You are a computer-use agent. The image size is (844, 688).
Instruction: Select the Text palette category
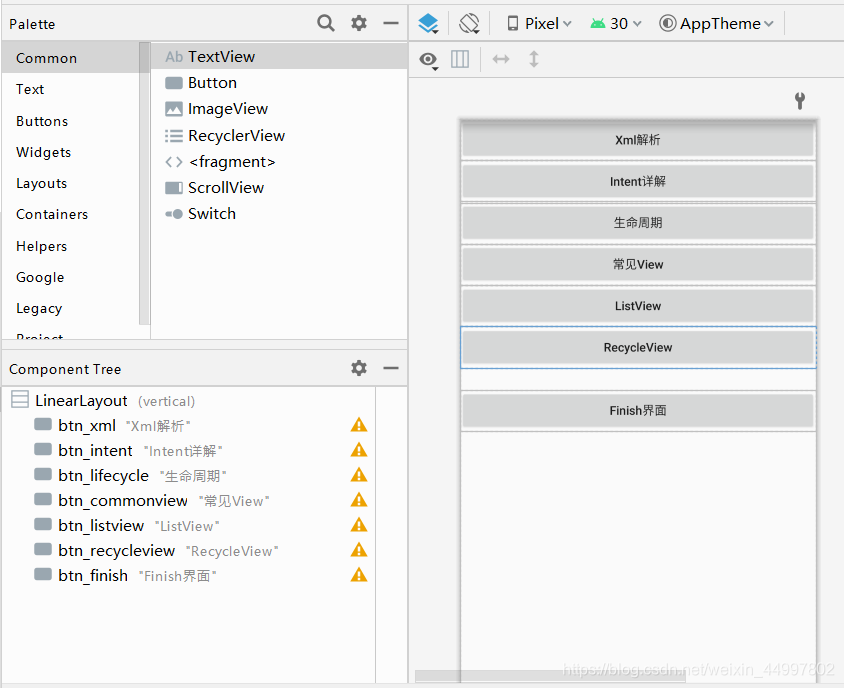pos(71,89)
